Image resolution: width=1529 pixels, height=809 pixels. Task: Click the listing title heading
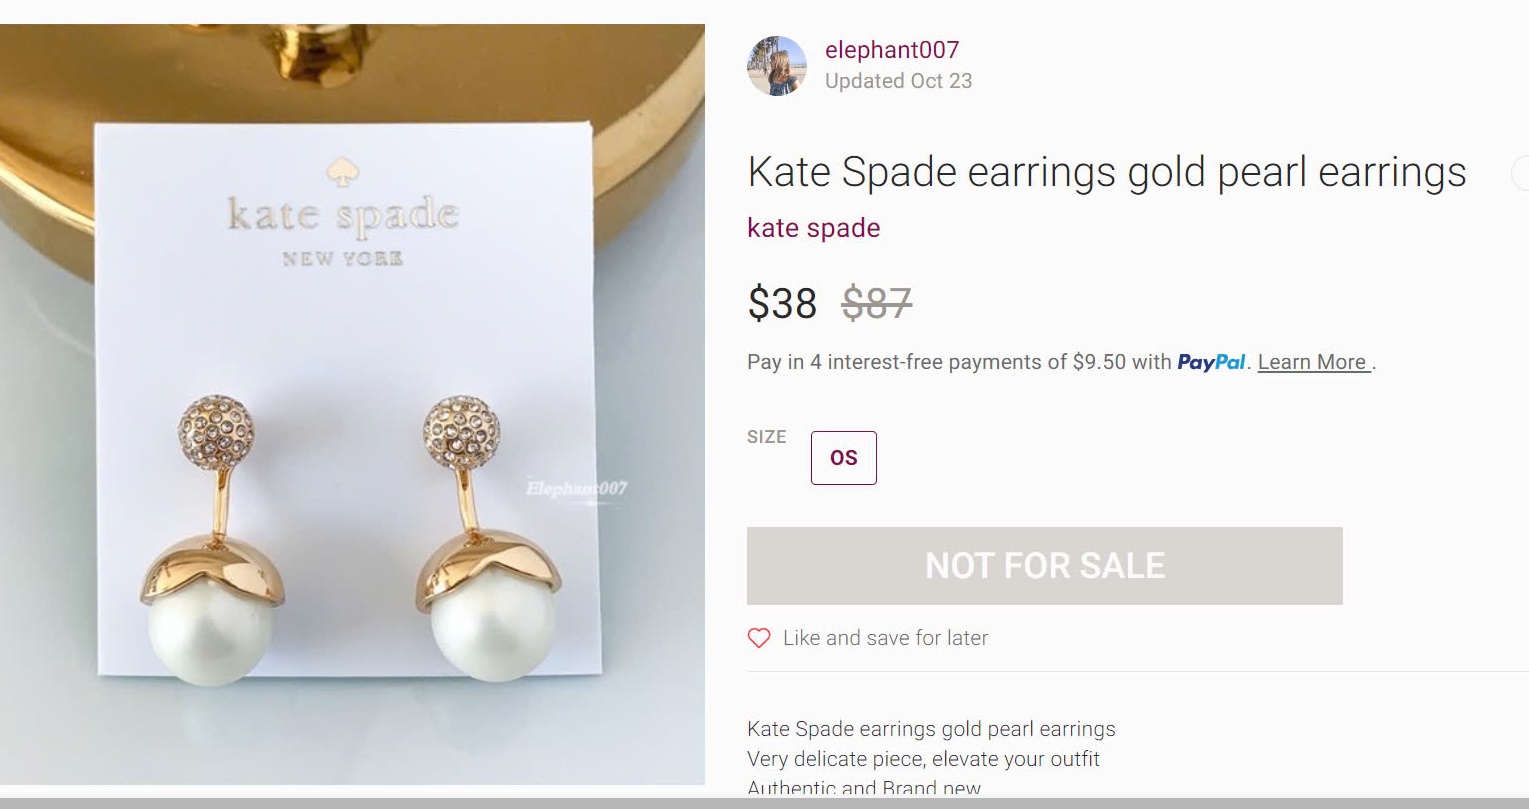point(1106,172)
